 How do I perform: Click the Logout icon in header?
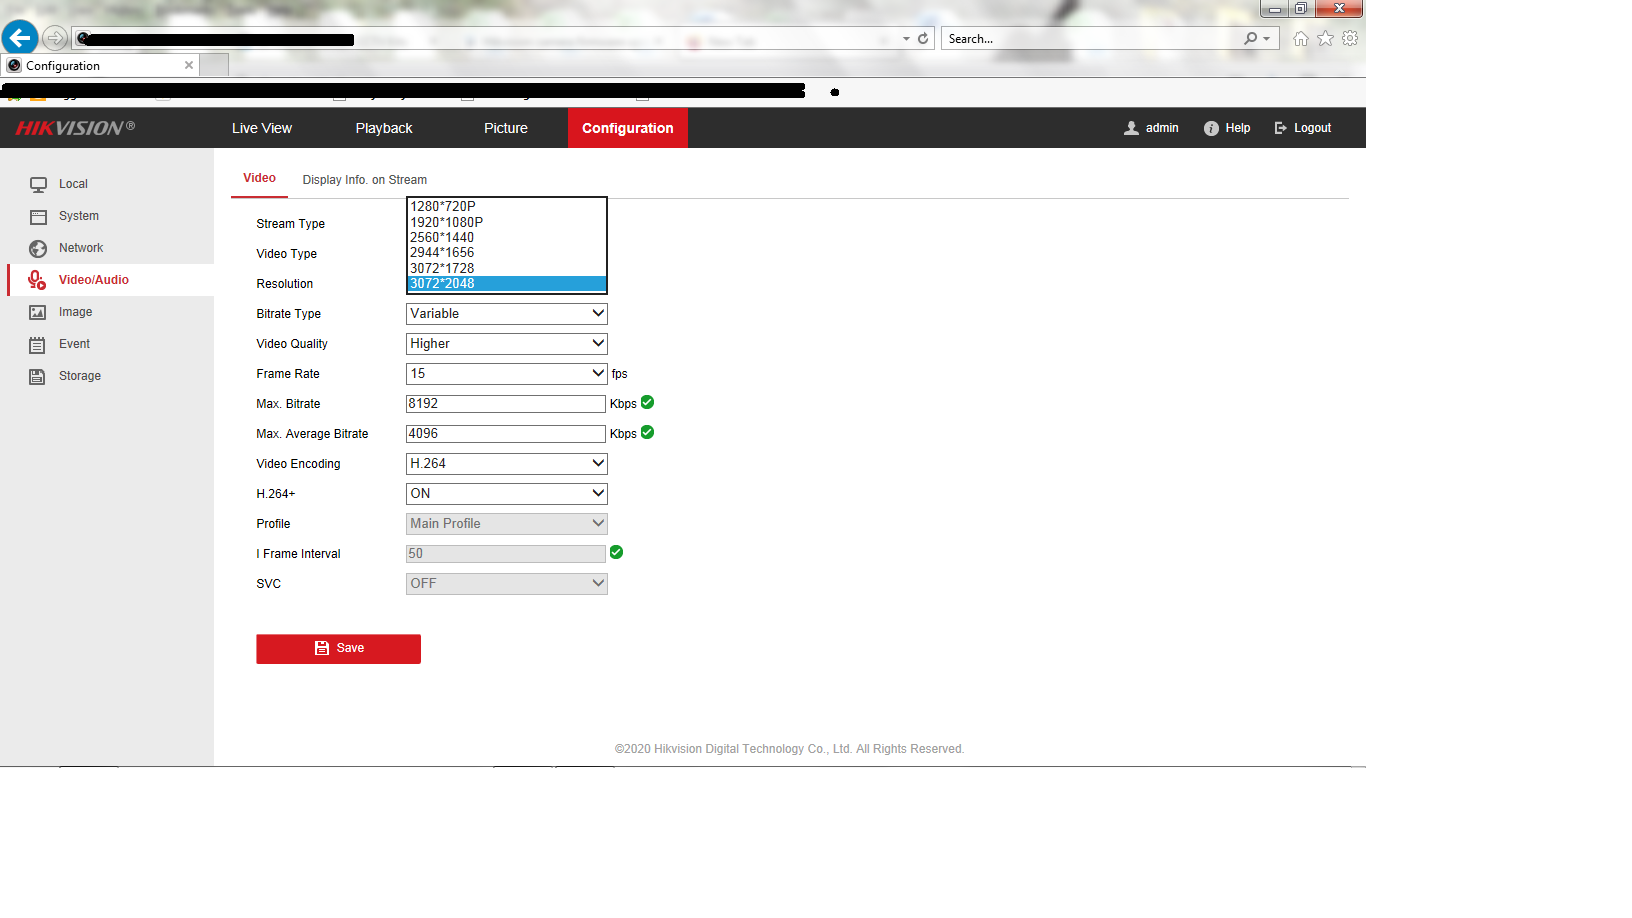[1280, 129]
